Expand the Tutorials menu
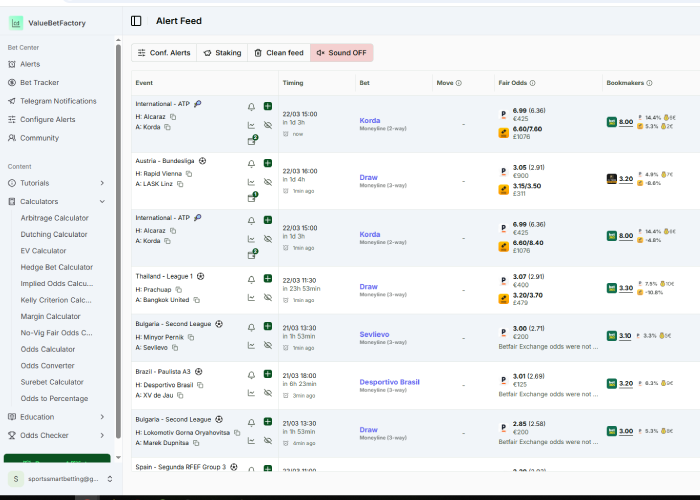 (x=57, y=183)
